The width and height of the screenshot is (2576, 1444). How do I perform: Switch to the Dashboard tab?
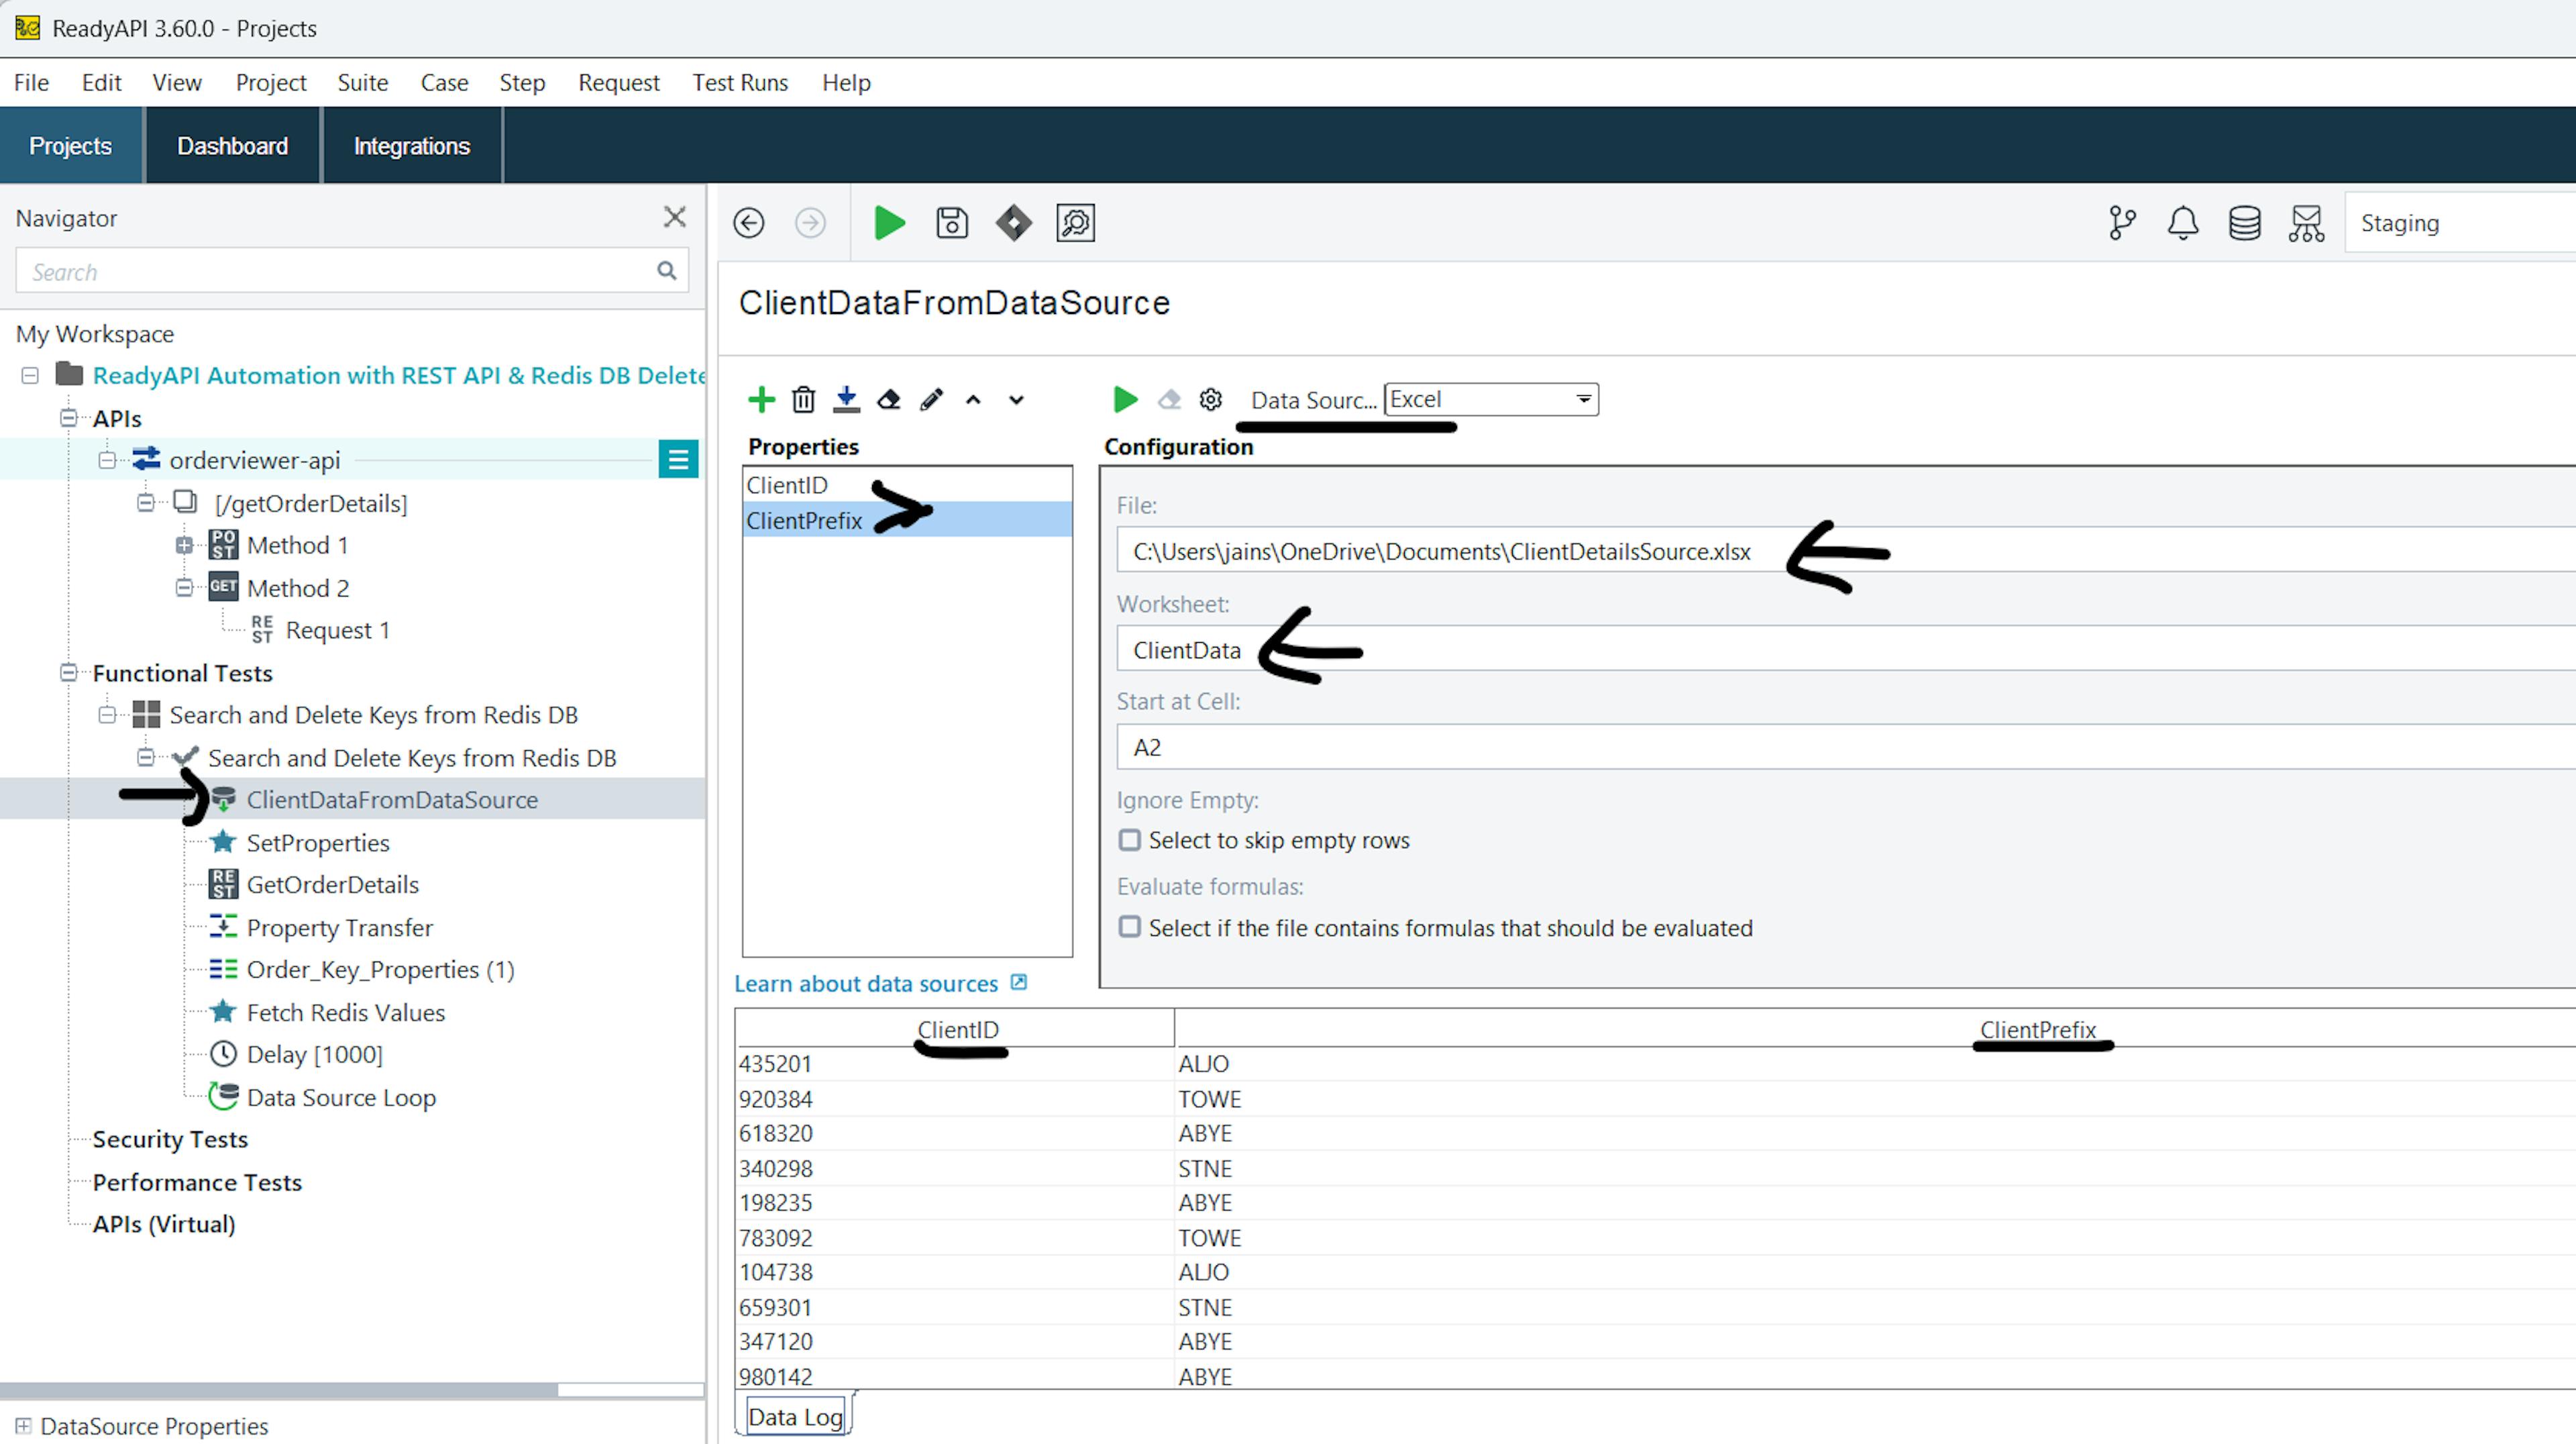232,146
